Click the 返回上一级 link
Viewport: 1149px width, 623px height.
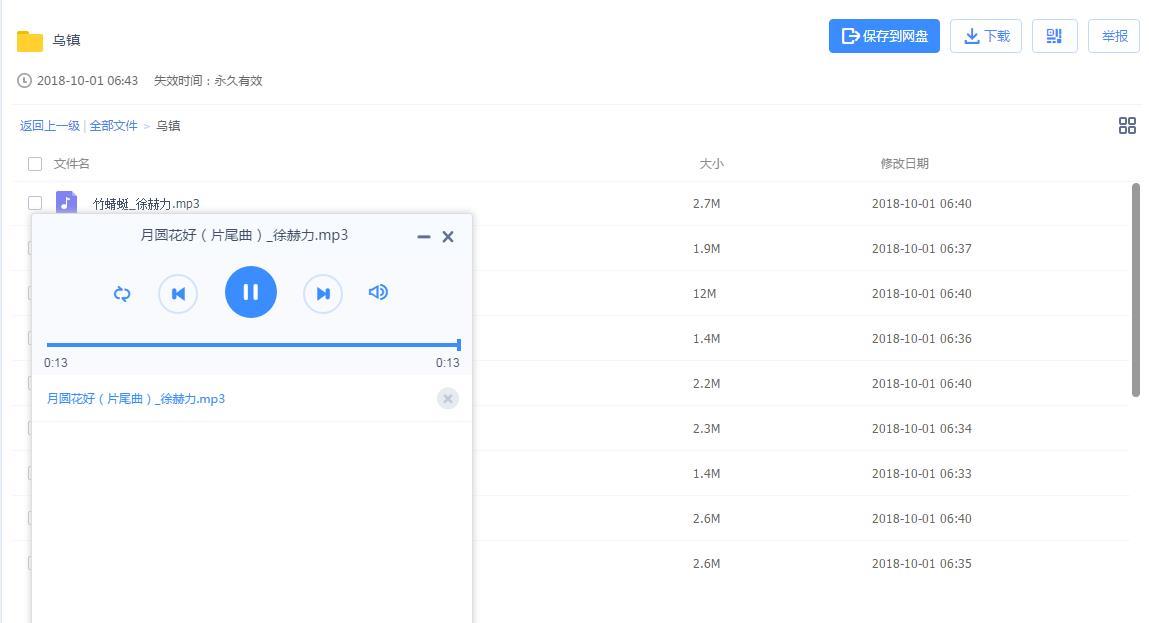coord(50,126)
